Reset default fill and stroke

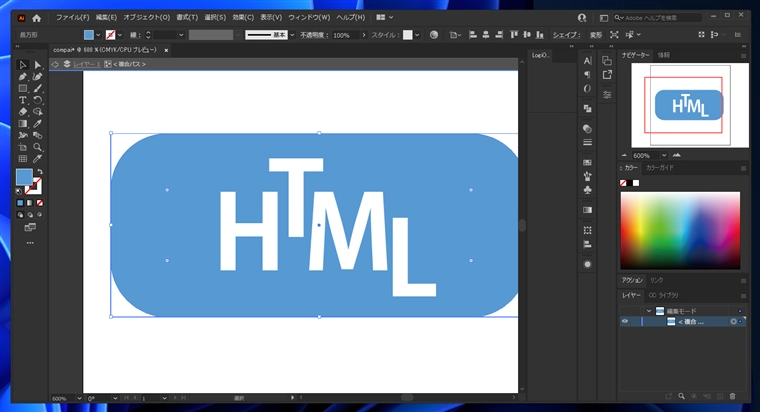pyautogui.click(x=19, y=191)
